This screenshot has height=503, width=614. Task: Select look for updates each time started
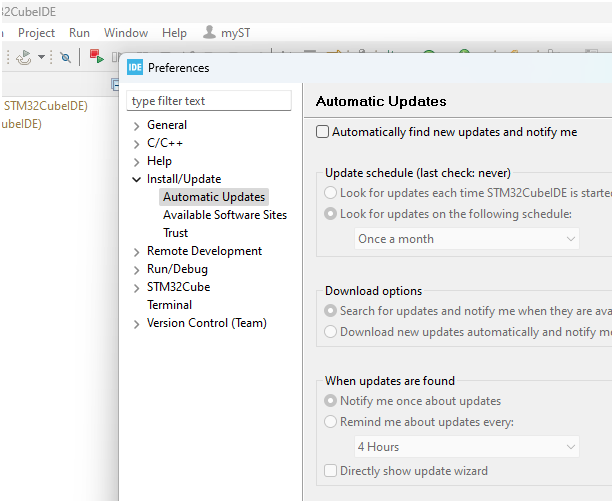point(330,193)
